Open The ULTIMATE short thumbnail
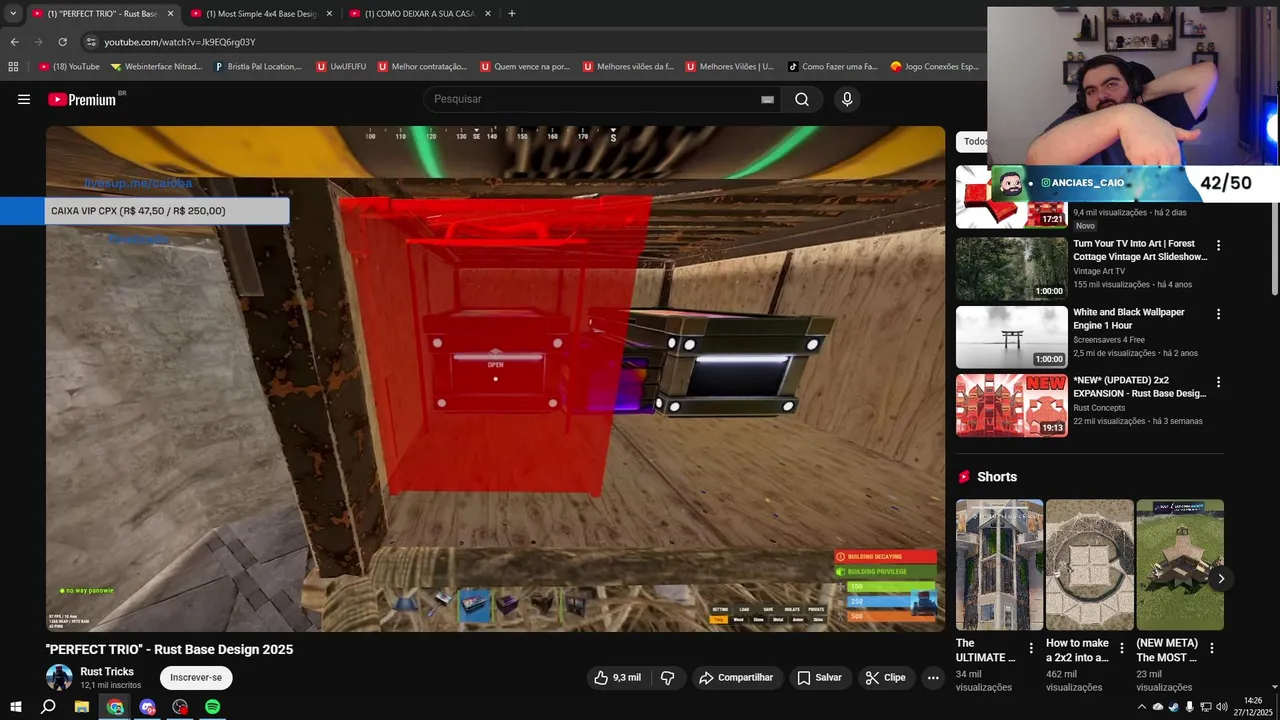The width and height of the screenshot is (1280, 720). [999, 565]
